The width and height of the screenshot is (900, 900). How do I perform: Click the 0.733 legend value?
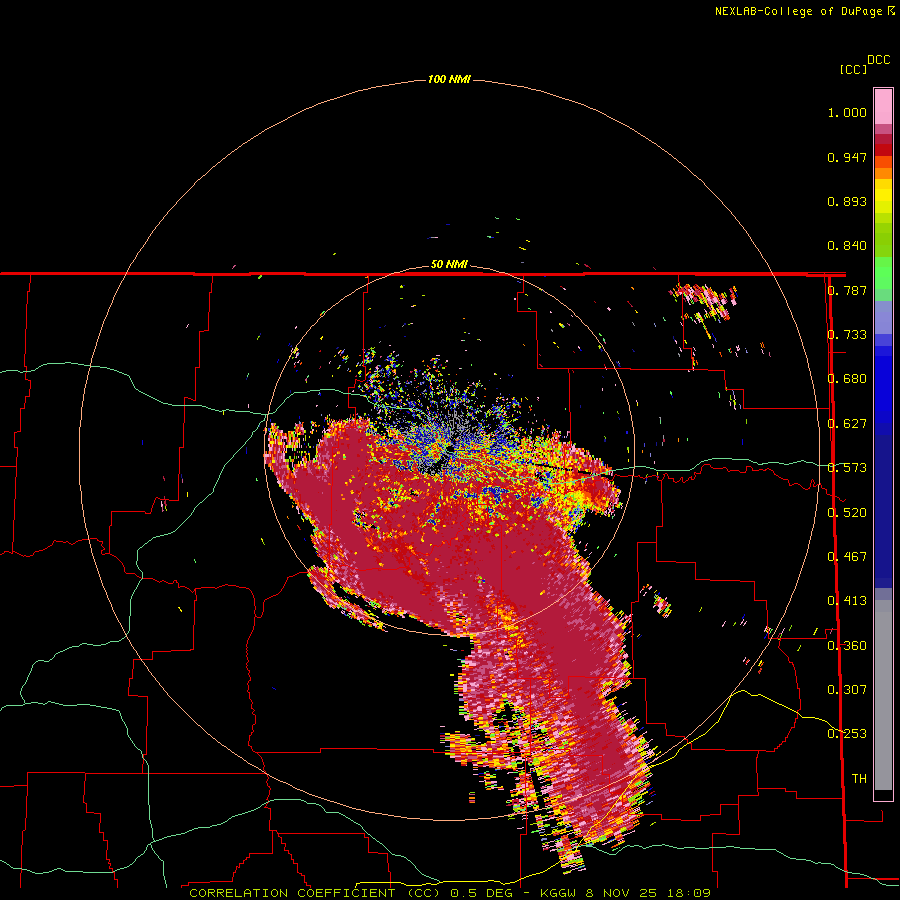(x=847, y=335)
